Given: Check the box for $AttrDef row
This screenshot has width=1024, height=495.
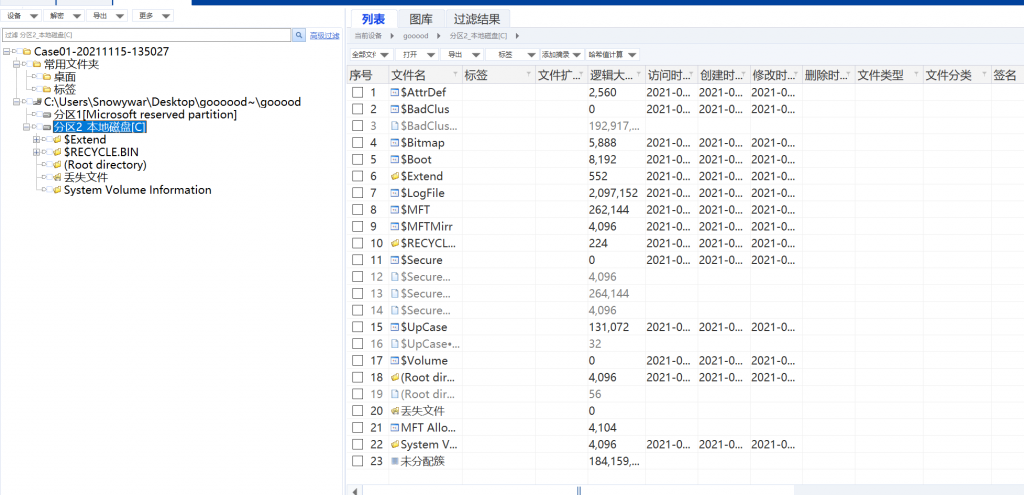Looking at the screenshot, I should [357, 93].
